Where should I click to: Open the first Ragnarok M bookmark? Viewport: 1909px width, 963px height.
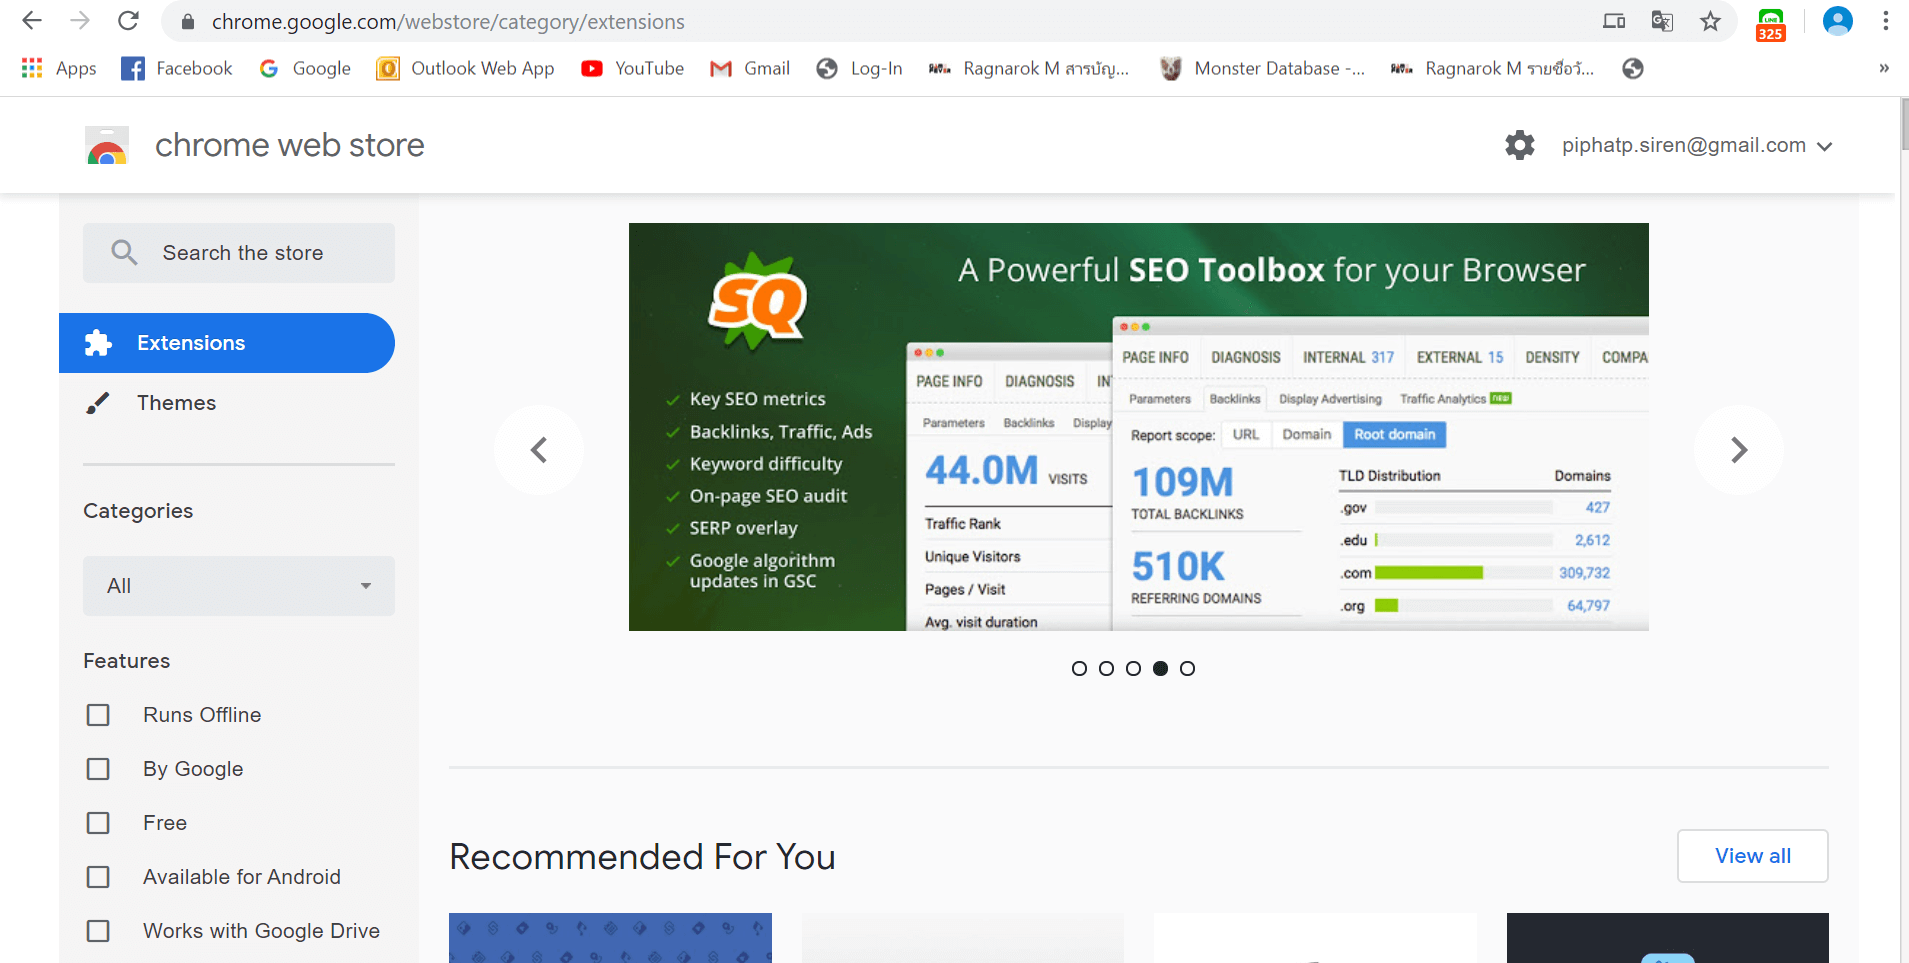pyautogui.click(x=1029, y=68)
